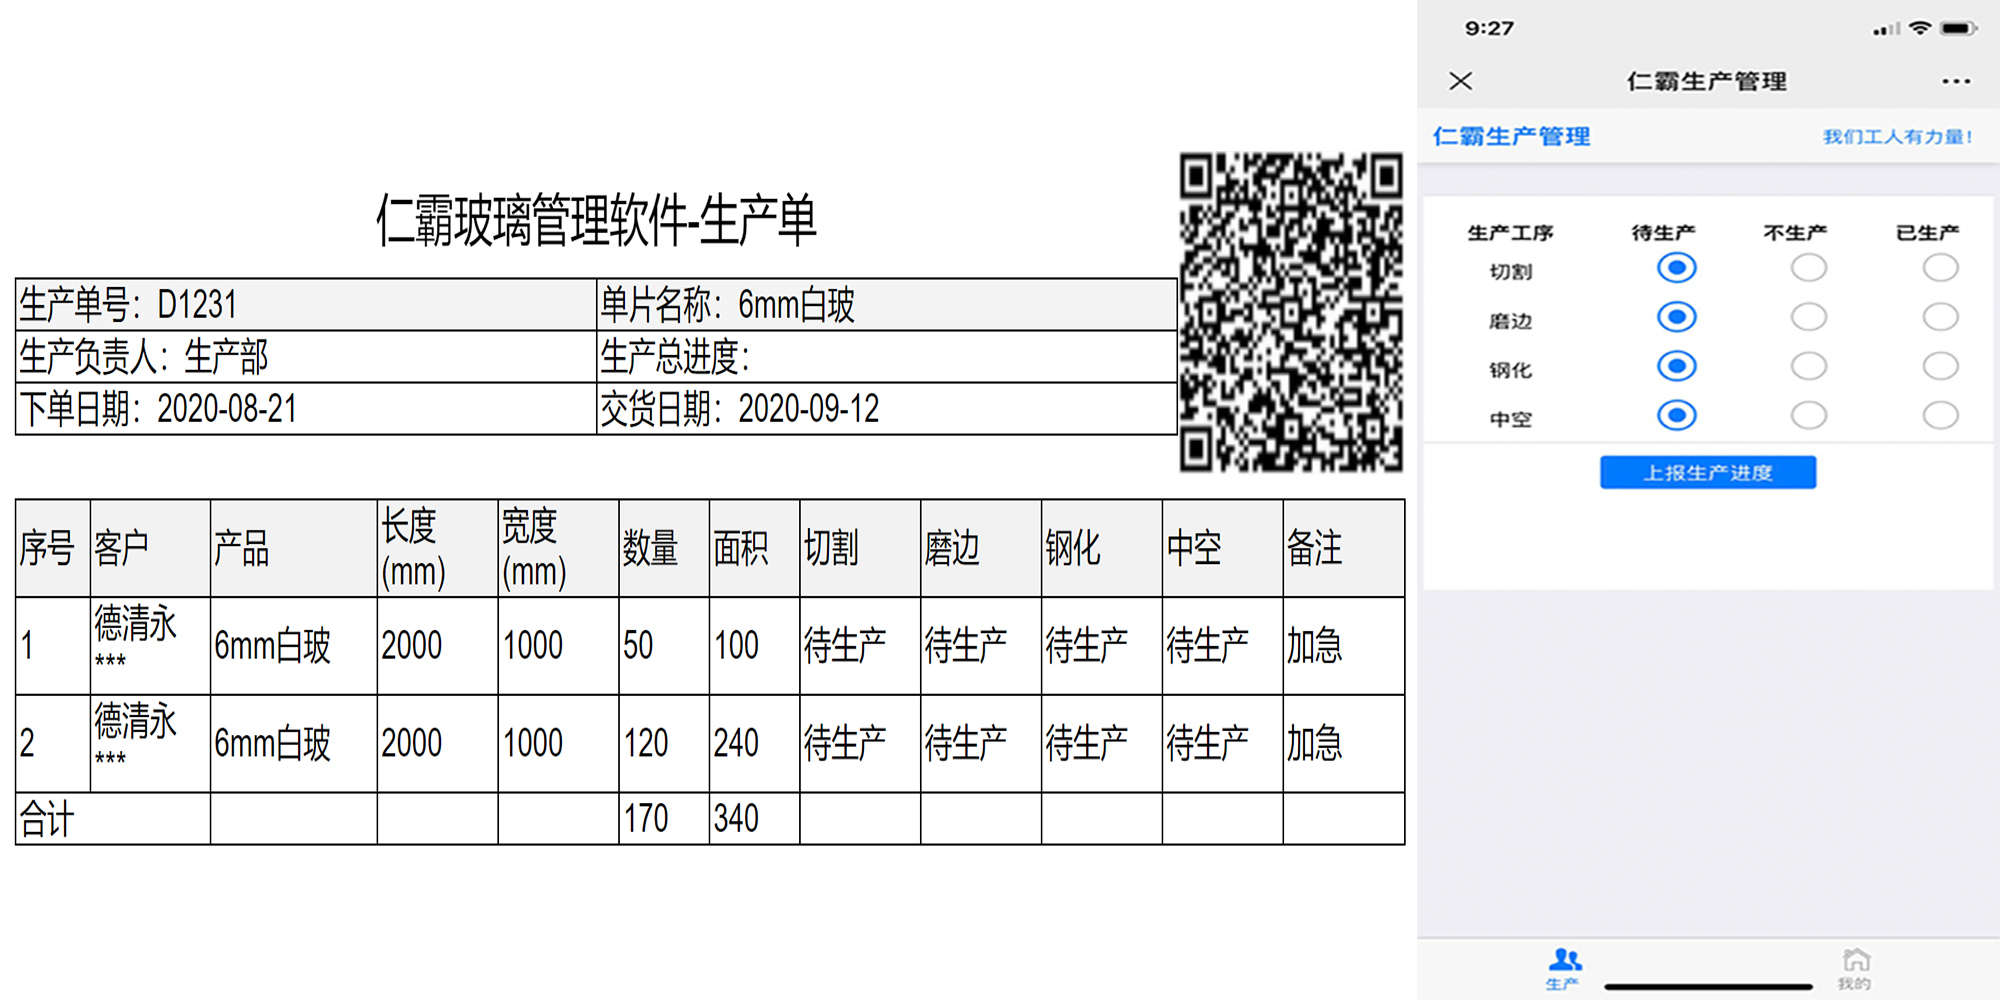The width and height of the screenshot is (2000, 1000).
Task: Click the QR code on the production sheet
Action: pos(1291,312)
